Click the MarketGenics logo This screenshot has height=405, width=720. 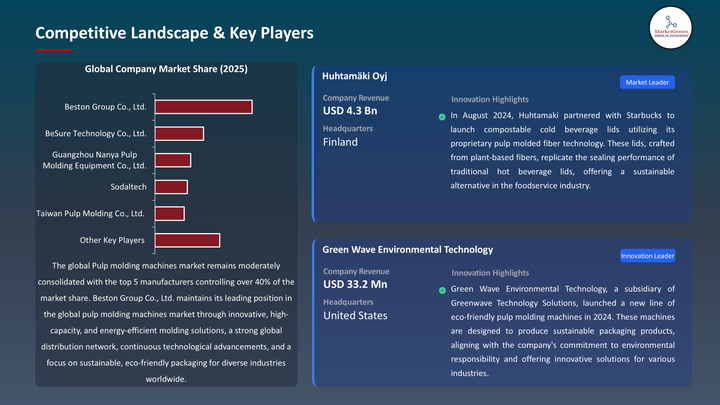pos(670,23)
